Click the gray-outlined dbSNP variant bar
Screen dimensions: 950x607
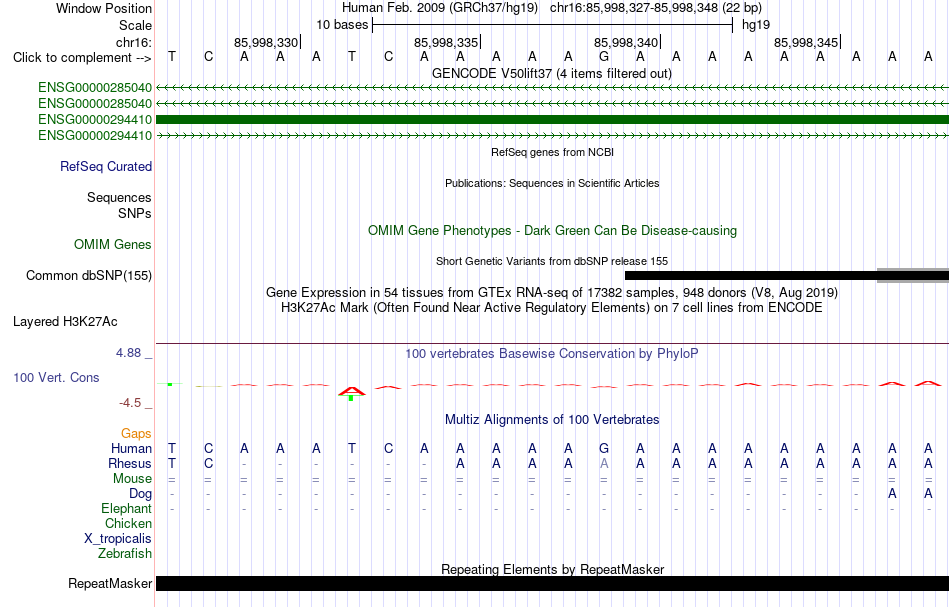[913, 276]
